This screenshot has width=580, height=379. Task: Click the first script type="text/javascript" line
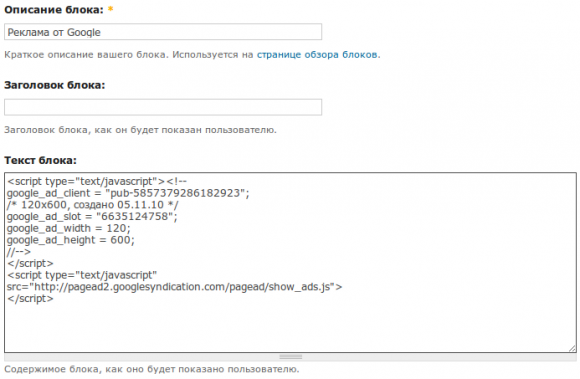click(97, 182)
